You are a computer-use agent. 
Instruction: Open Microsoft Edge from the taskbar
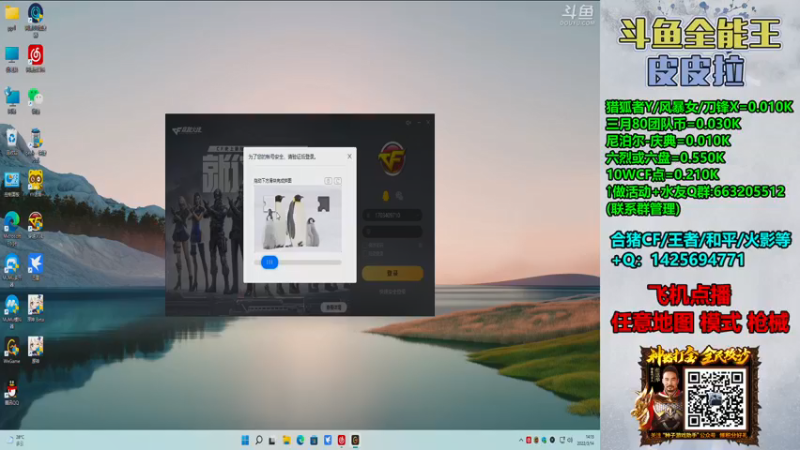(x=300, y=440)
